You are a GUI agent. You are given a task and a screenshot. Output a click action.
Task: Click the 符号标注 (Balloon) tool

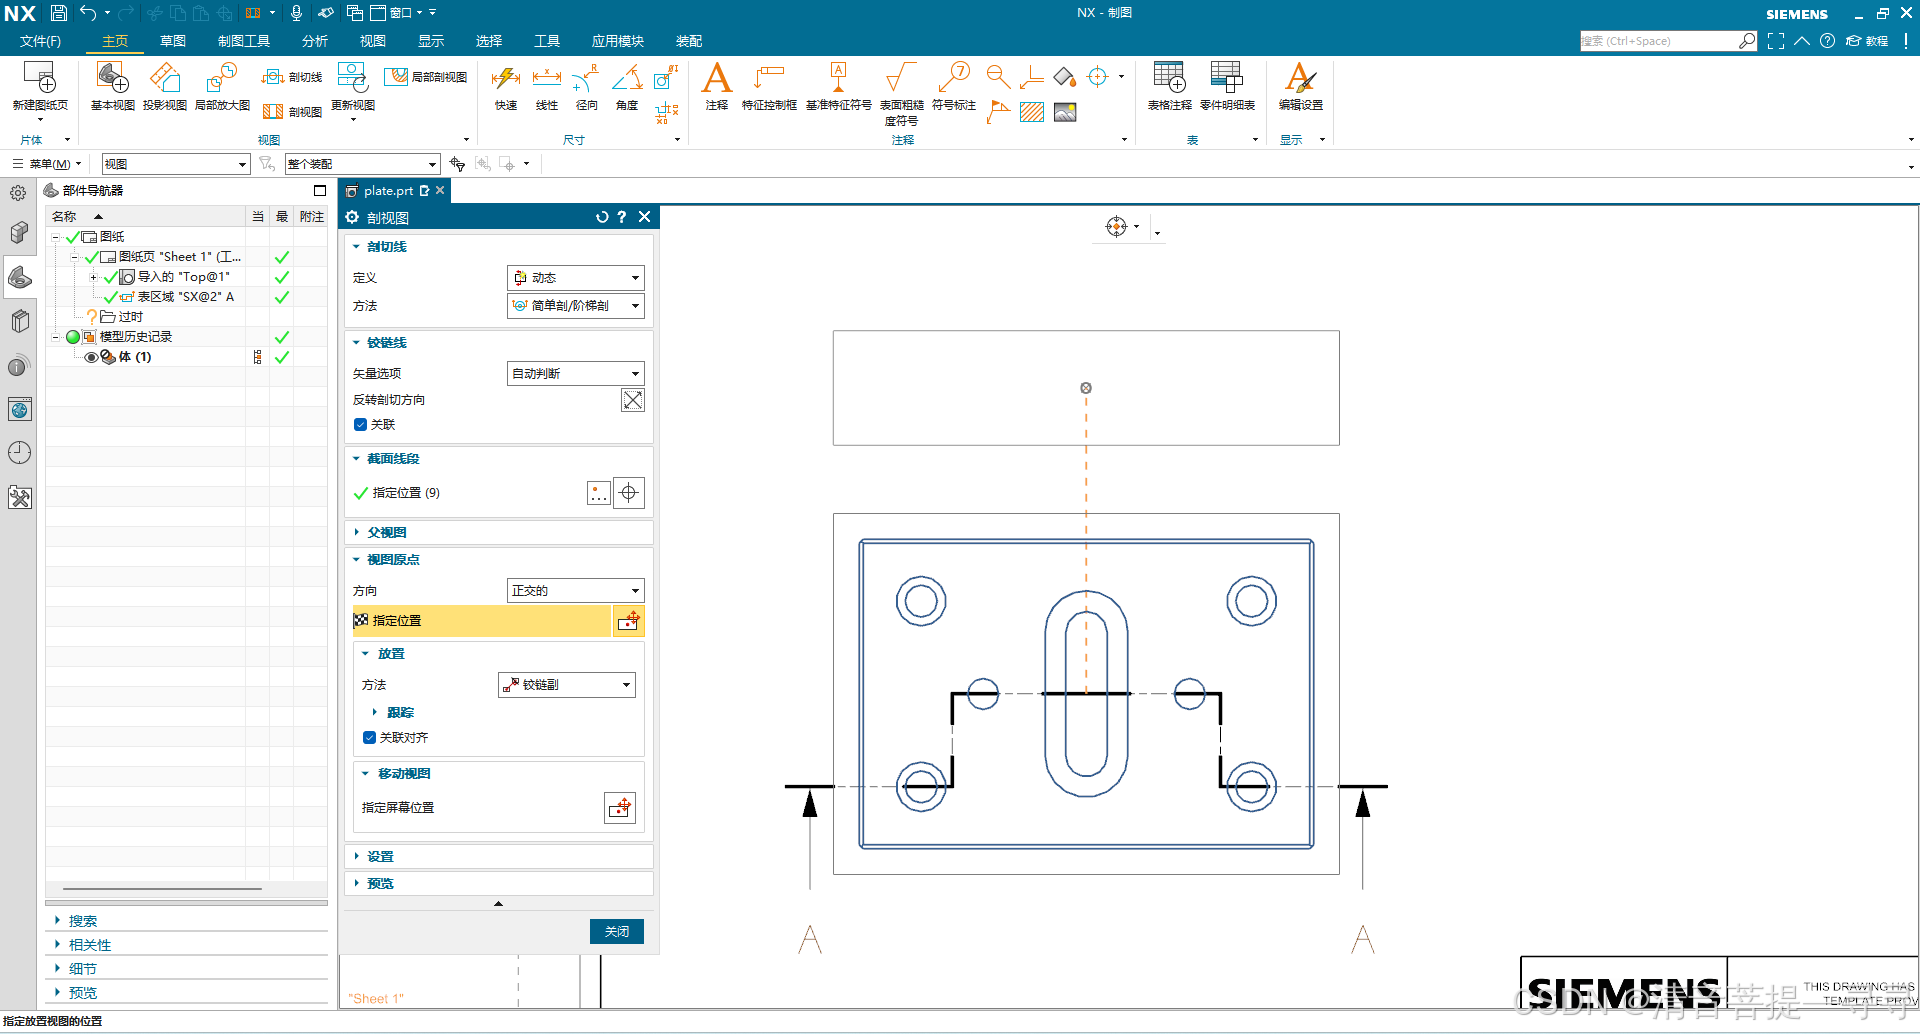point(953,86)
